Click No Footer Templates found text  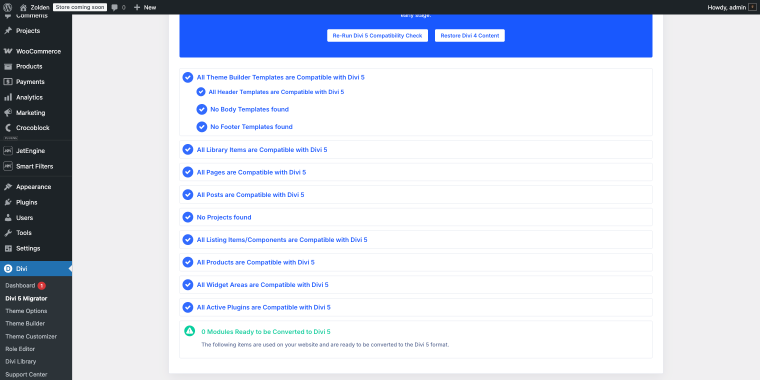tap(251, 127)
